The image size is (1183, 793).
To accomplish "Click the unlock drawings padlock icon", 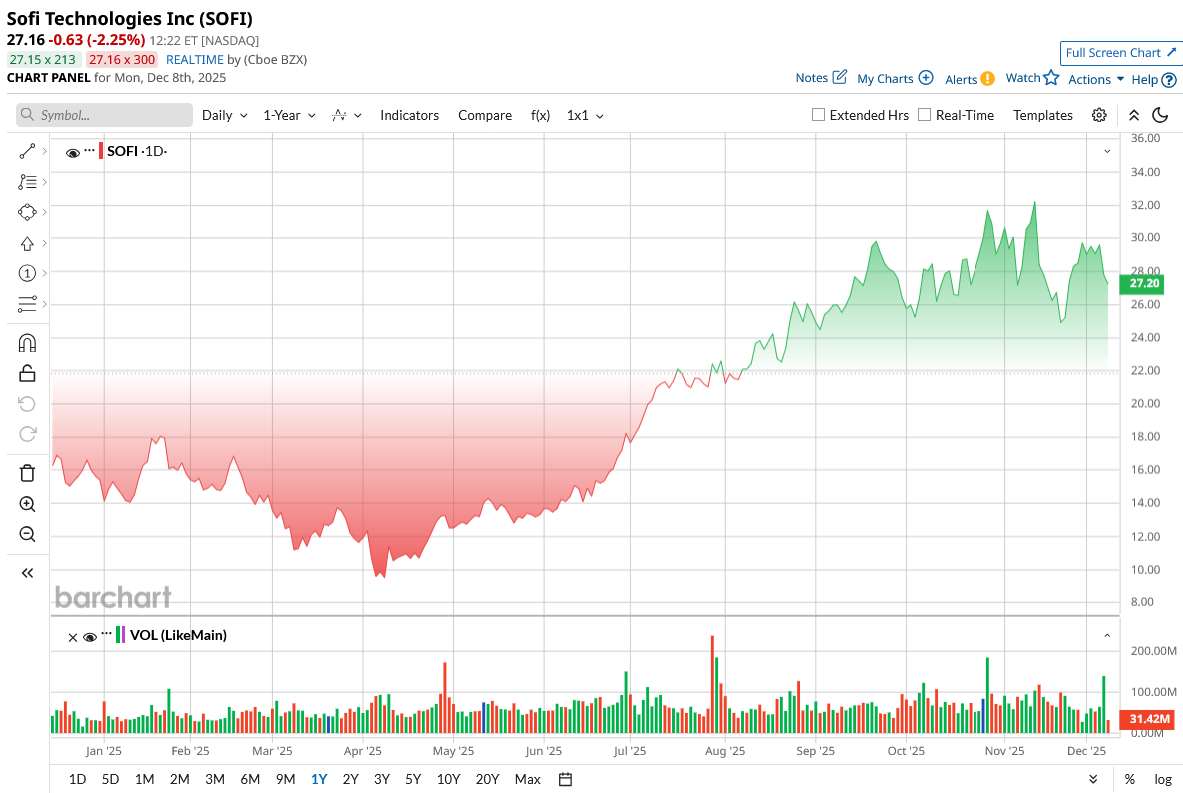I will point(27,373).
